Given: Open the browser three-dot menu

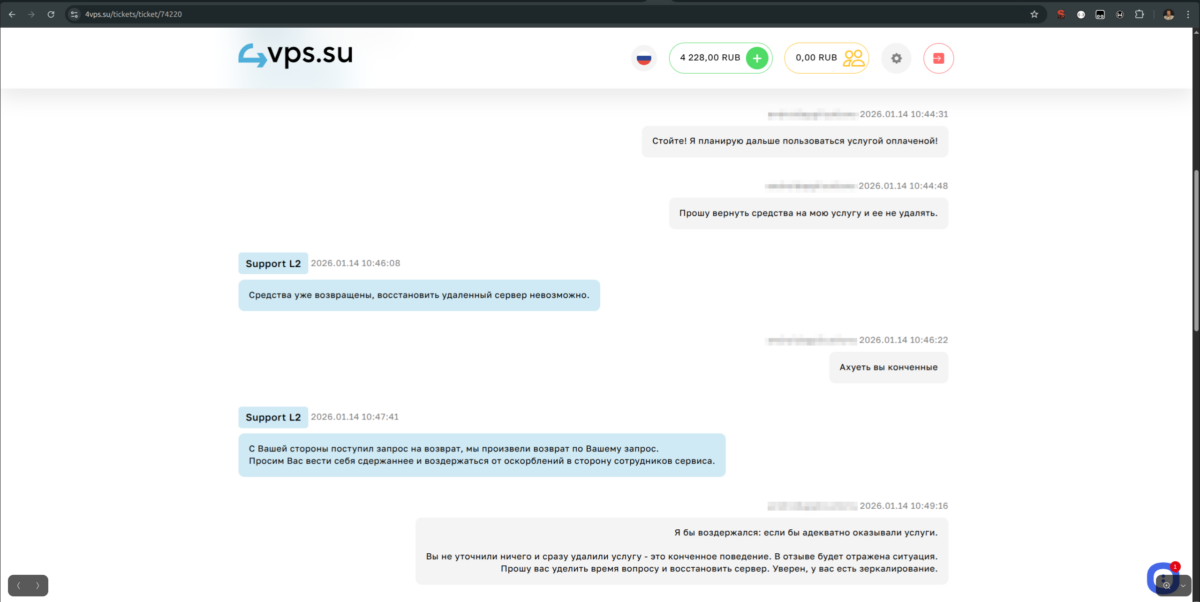Looking at the screenshot, I should [1188, 14].
